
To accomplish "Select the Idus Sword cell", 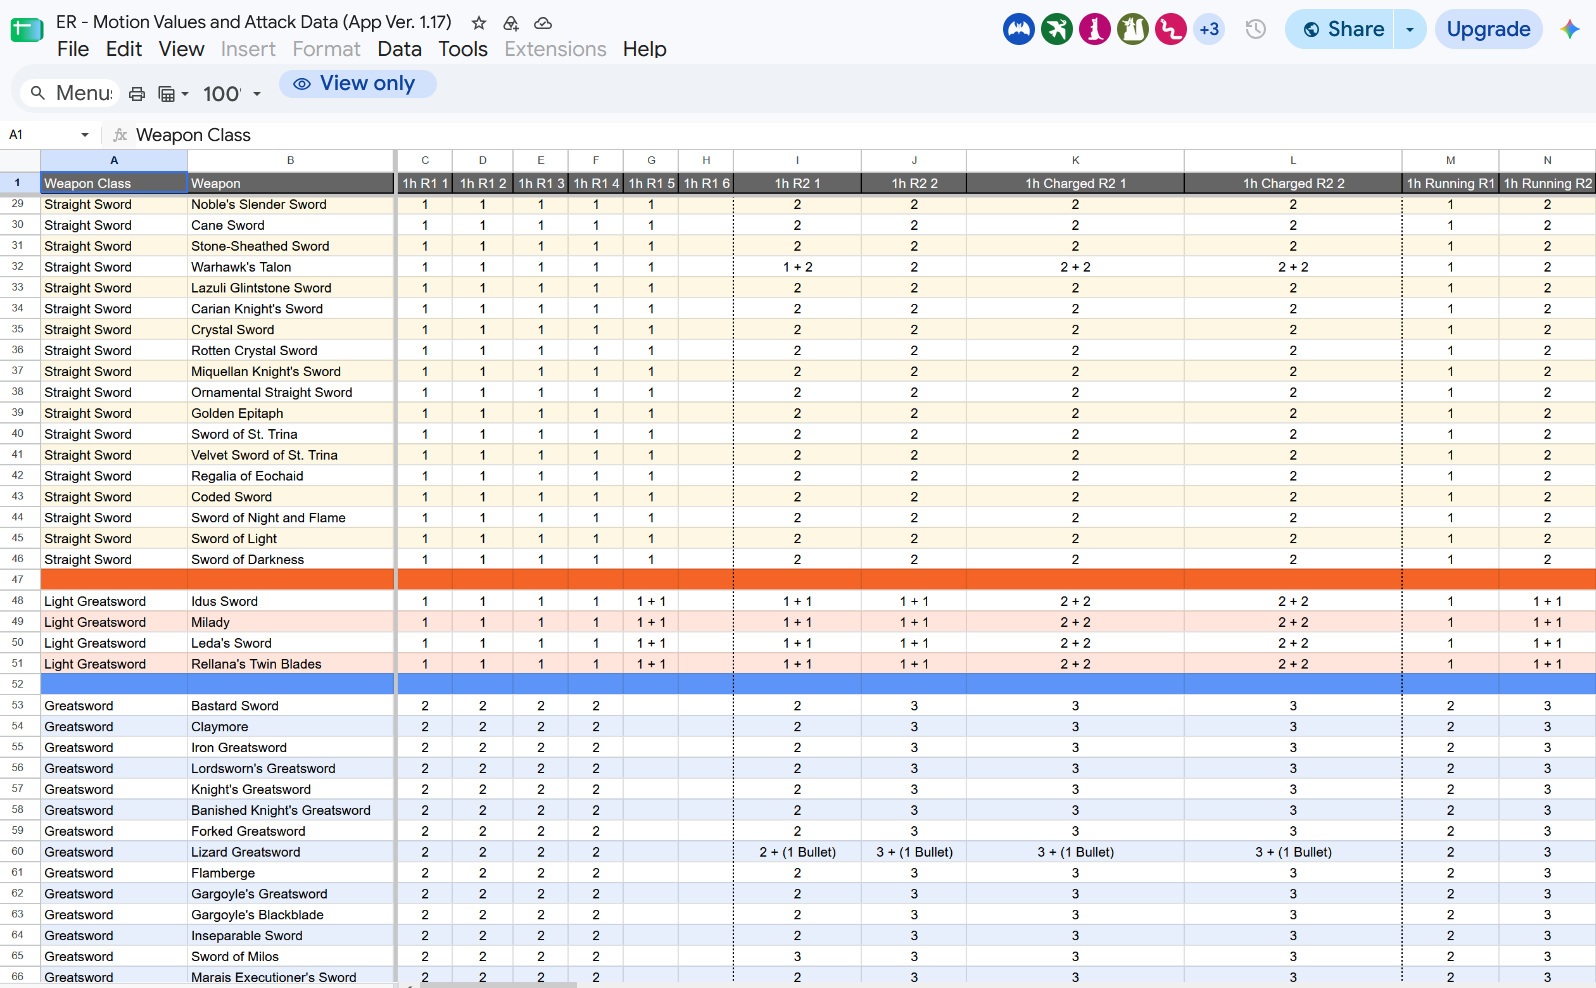I will [290, 601].
